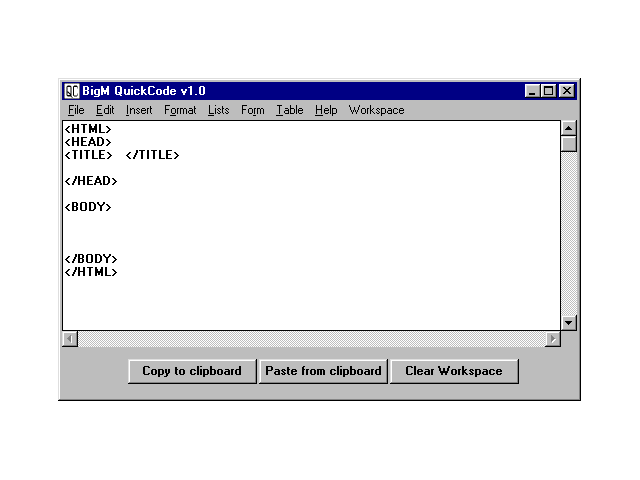This screenshot has width=640, height=480.
Task: Open the Format menu
Action: (x=180, y=110)
